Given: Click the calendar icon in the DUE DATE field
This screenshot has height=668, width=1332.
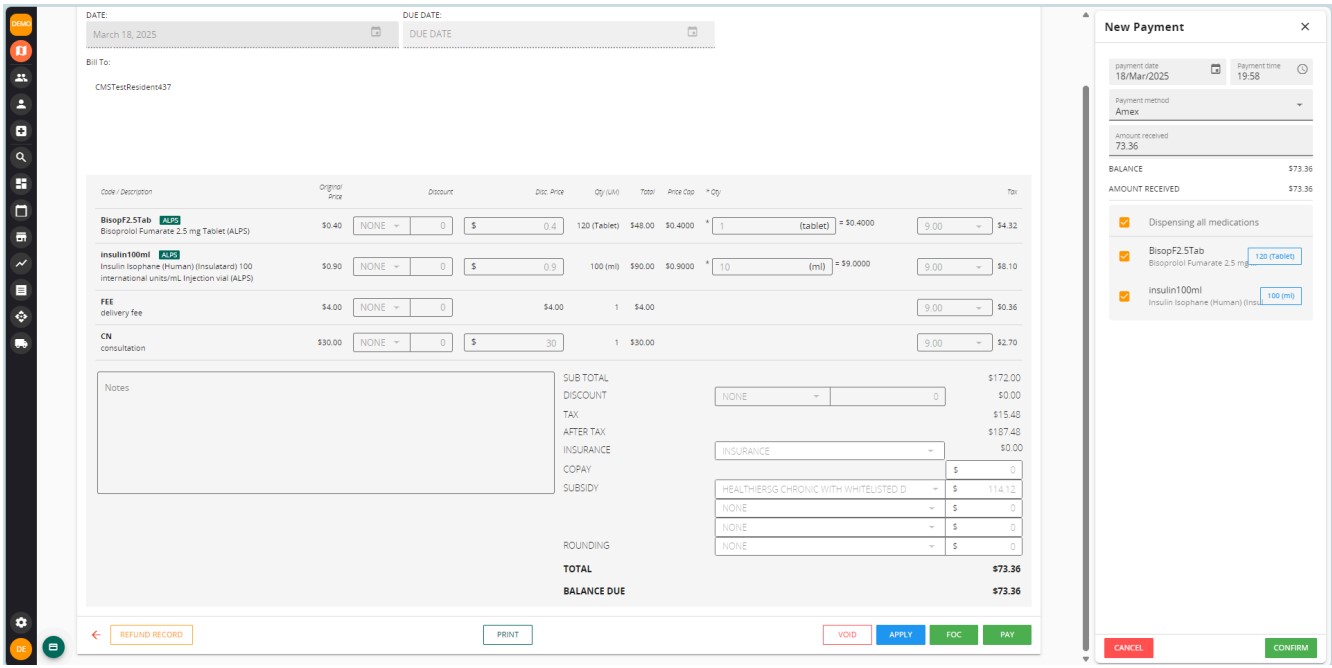Looking at the screenshot, I should click(x=692, y=32).
